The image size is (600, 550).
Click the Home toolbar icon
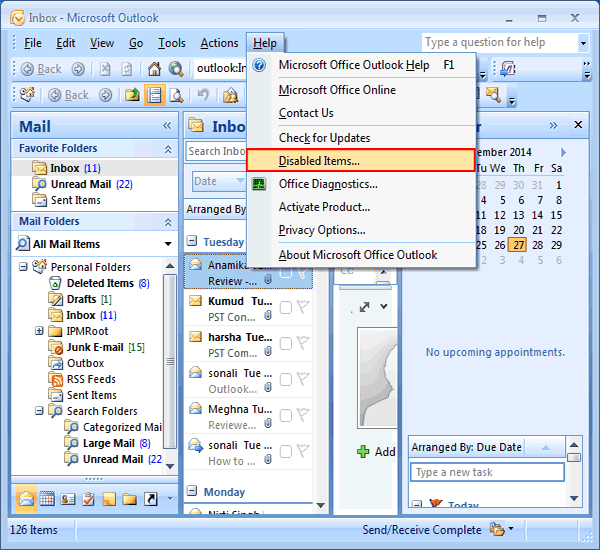(154, 69)
